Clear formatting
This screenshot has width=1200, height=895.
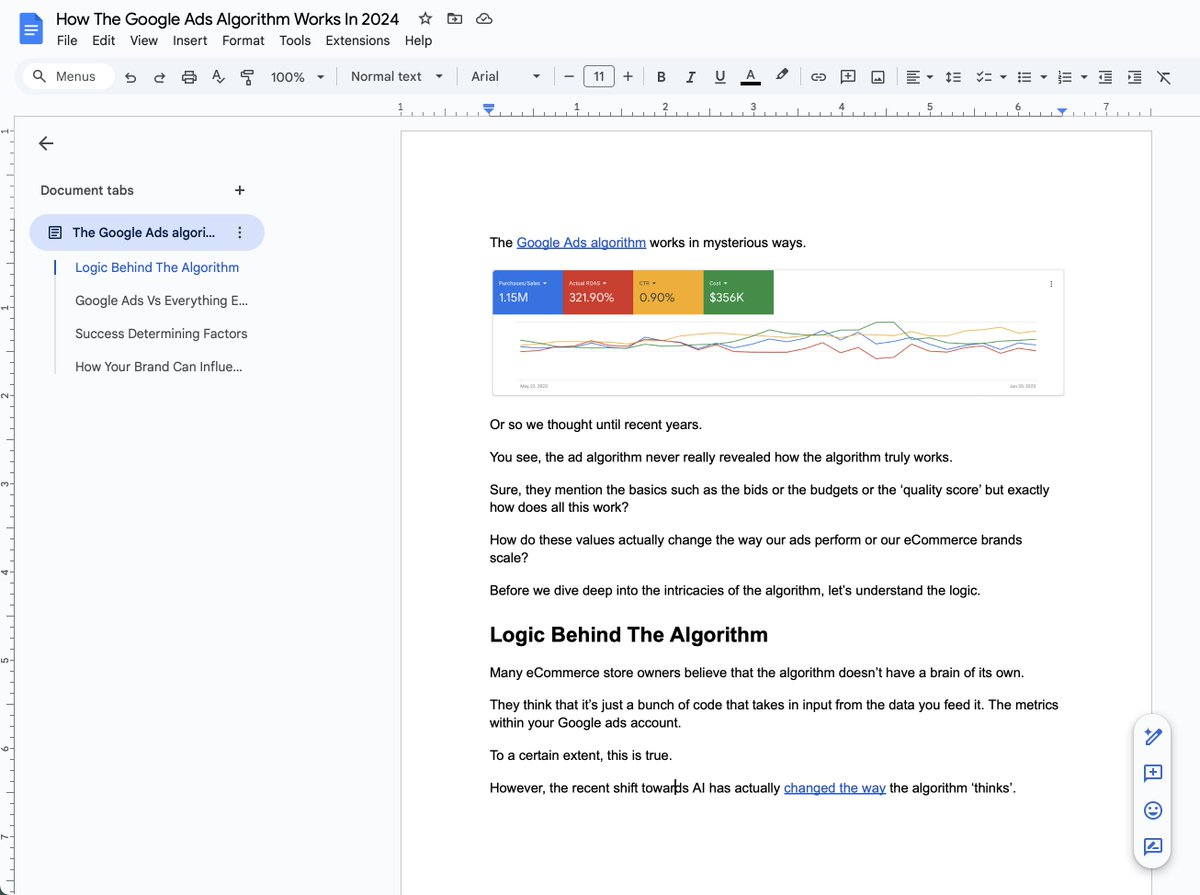coord(1164,77)
